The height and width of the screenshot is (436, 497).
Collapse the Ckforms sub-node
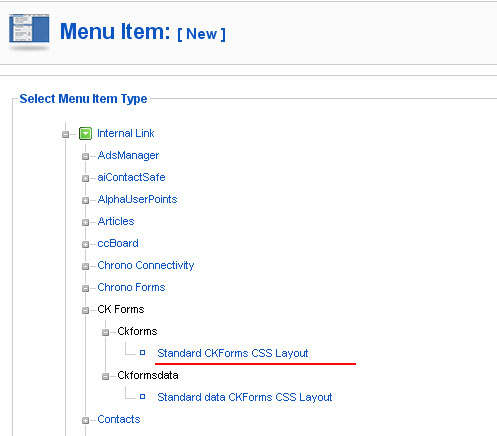105,332
